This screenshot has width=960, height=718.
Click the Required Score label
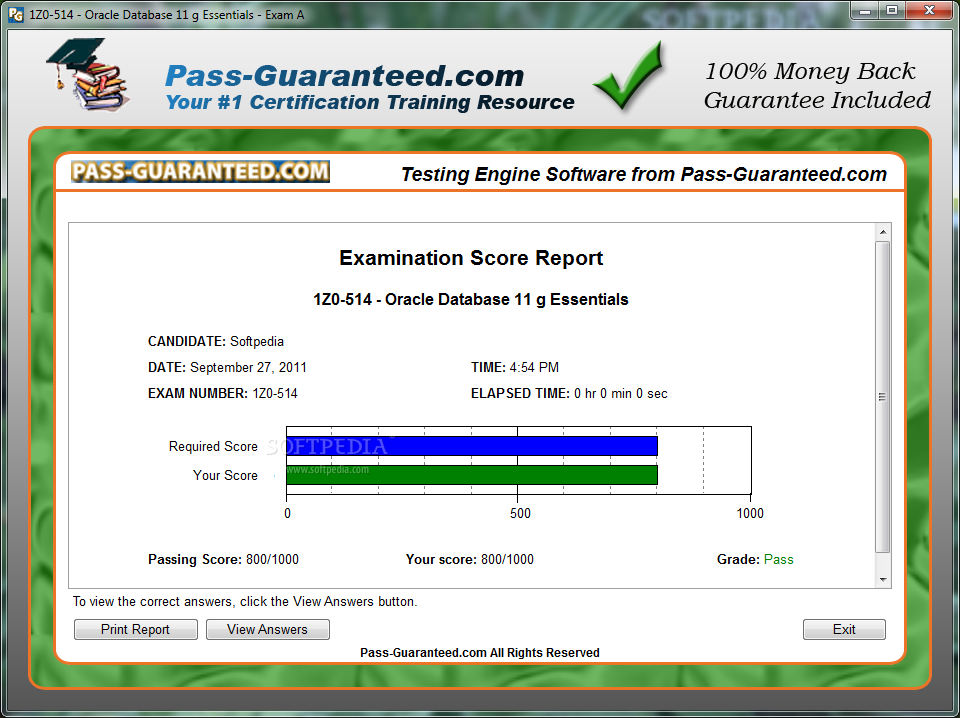(213, 446)
